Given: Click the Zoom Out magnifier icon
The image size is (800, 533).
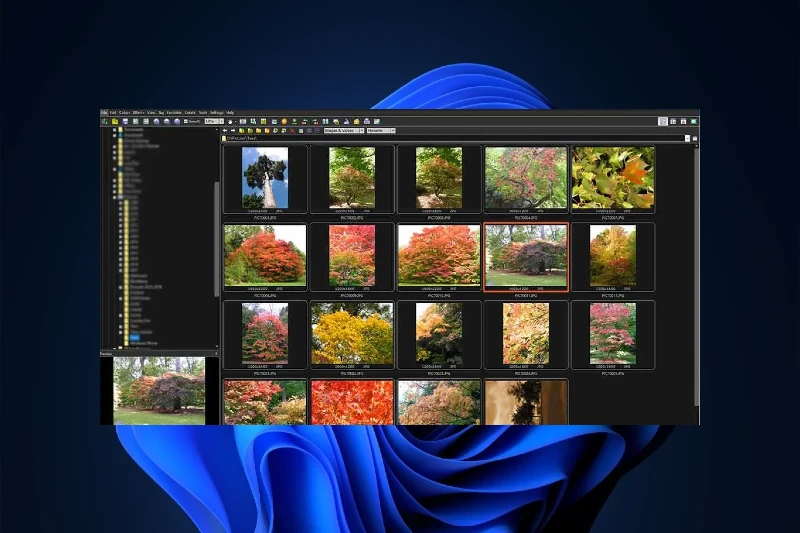Looking at the screenshot, I should (166, 121).
